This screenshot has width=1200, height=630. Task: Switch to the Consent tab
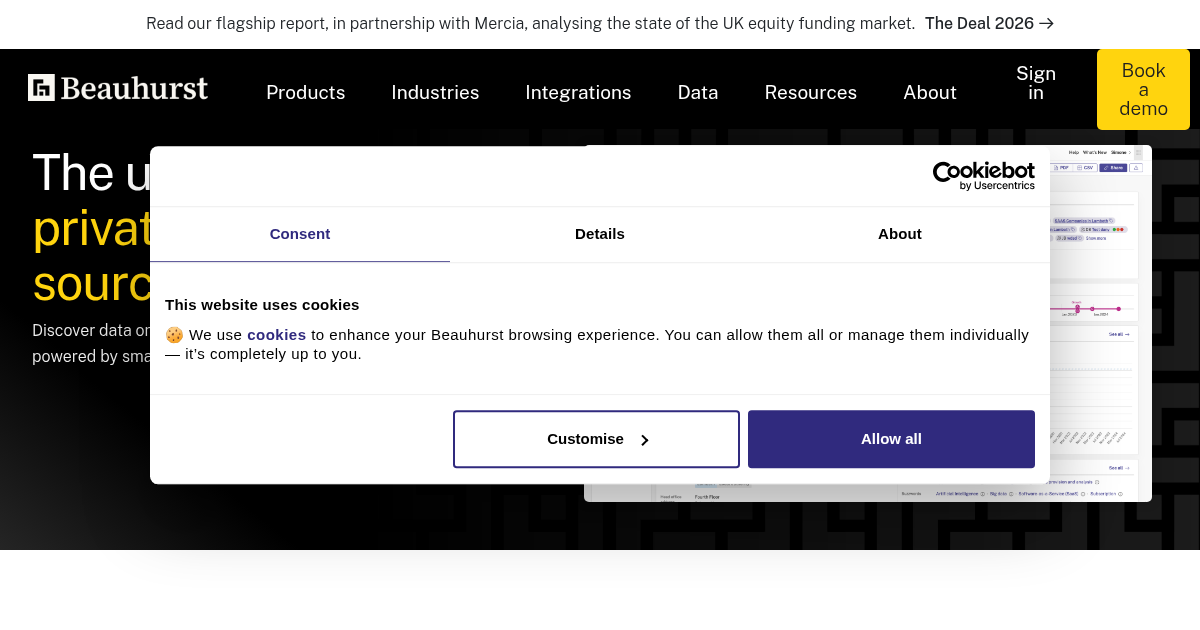click(x=300, y=234)
